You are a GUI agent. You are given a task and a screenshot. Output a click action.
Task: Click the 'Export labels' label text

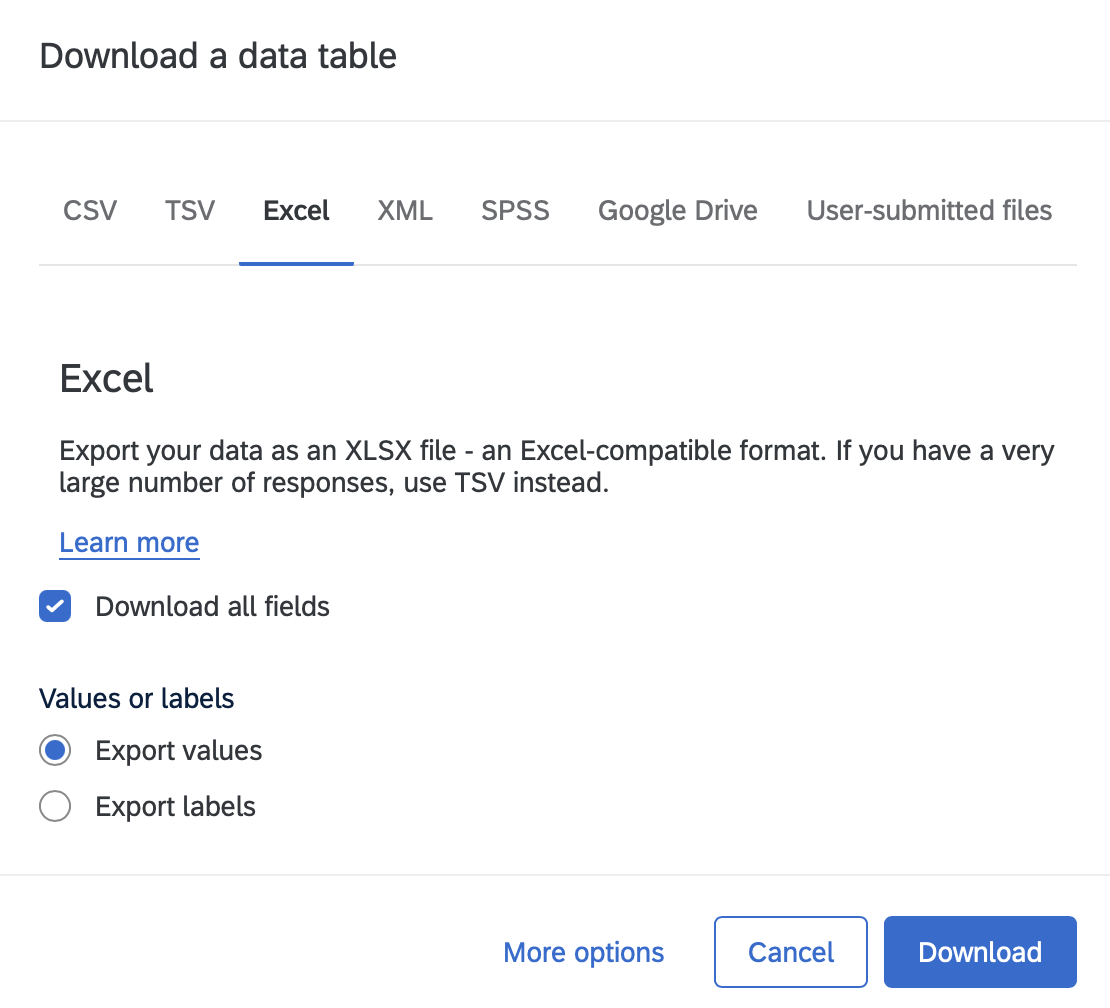(176, 806)
